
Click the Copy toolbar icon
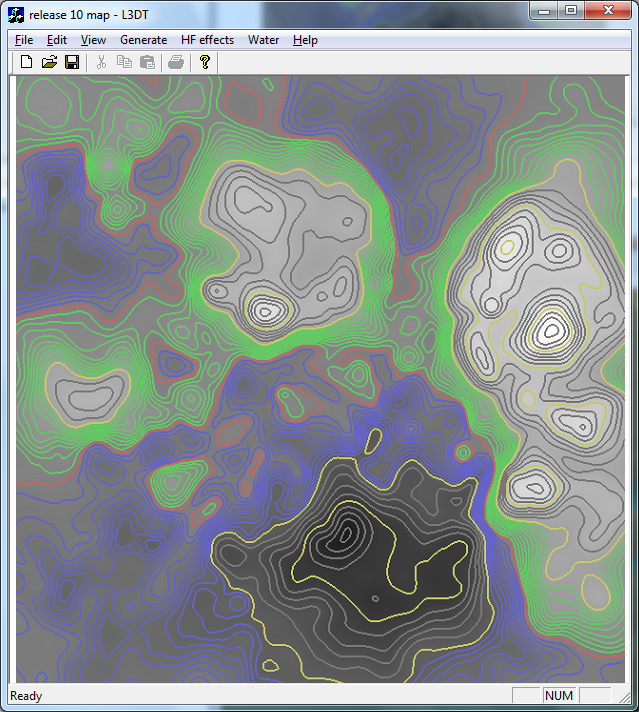[x=124, y=62]
